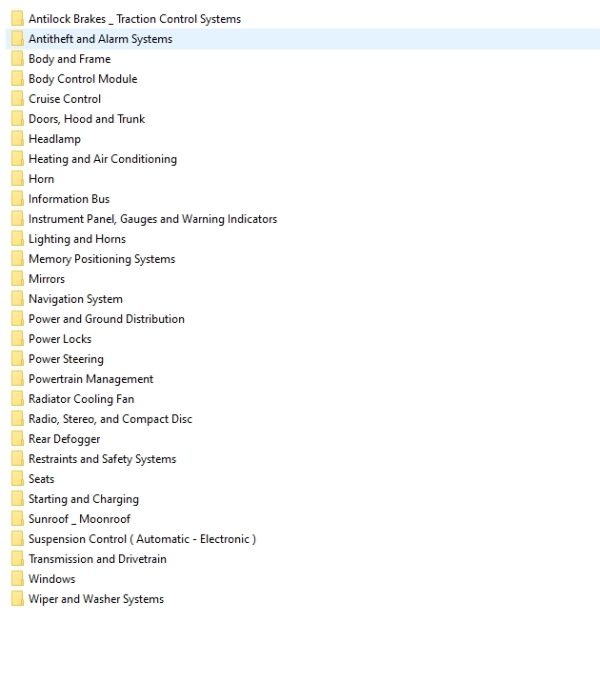Click the 'Transmission and Drivetrain' folder name
The image size is (600, 682).
[x=97, y=559]
